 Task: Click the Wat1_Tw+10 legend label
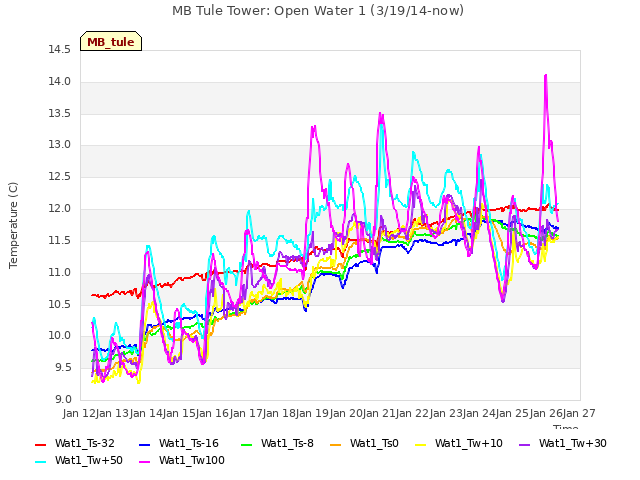point(469,443)
